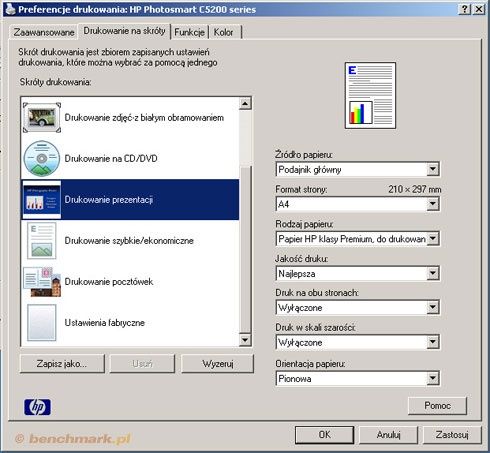Close the print preferences dialog
The width and height of the screenshot is (490, 453).
(479, 9)
